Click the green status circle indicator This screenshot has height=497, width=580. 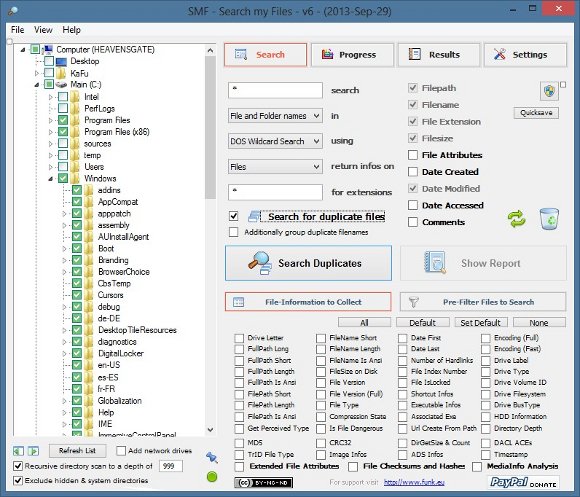pos(212,477)
